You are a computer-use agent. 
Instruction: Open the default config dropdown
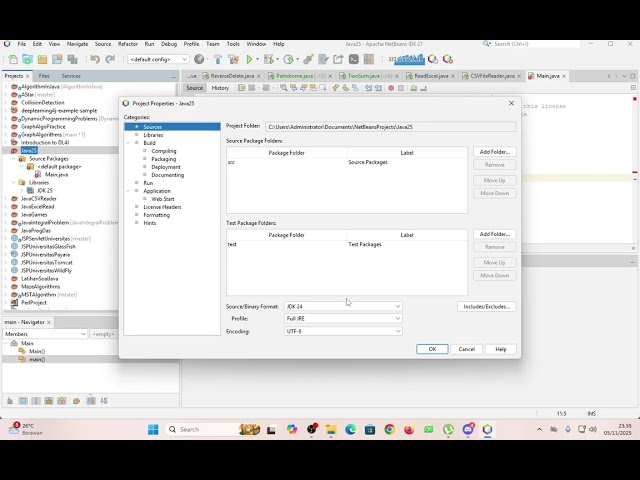[158, 60]
